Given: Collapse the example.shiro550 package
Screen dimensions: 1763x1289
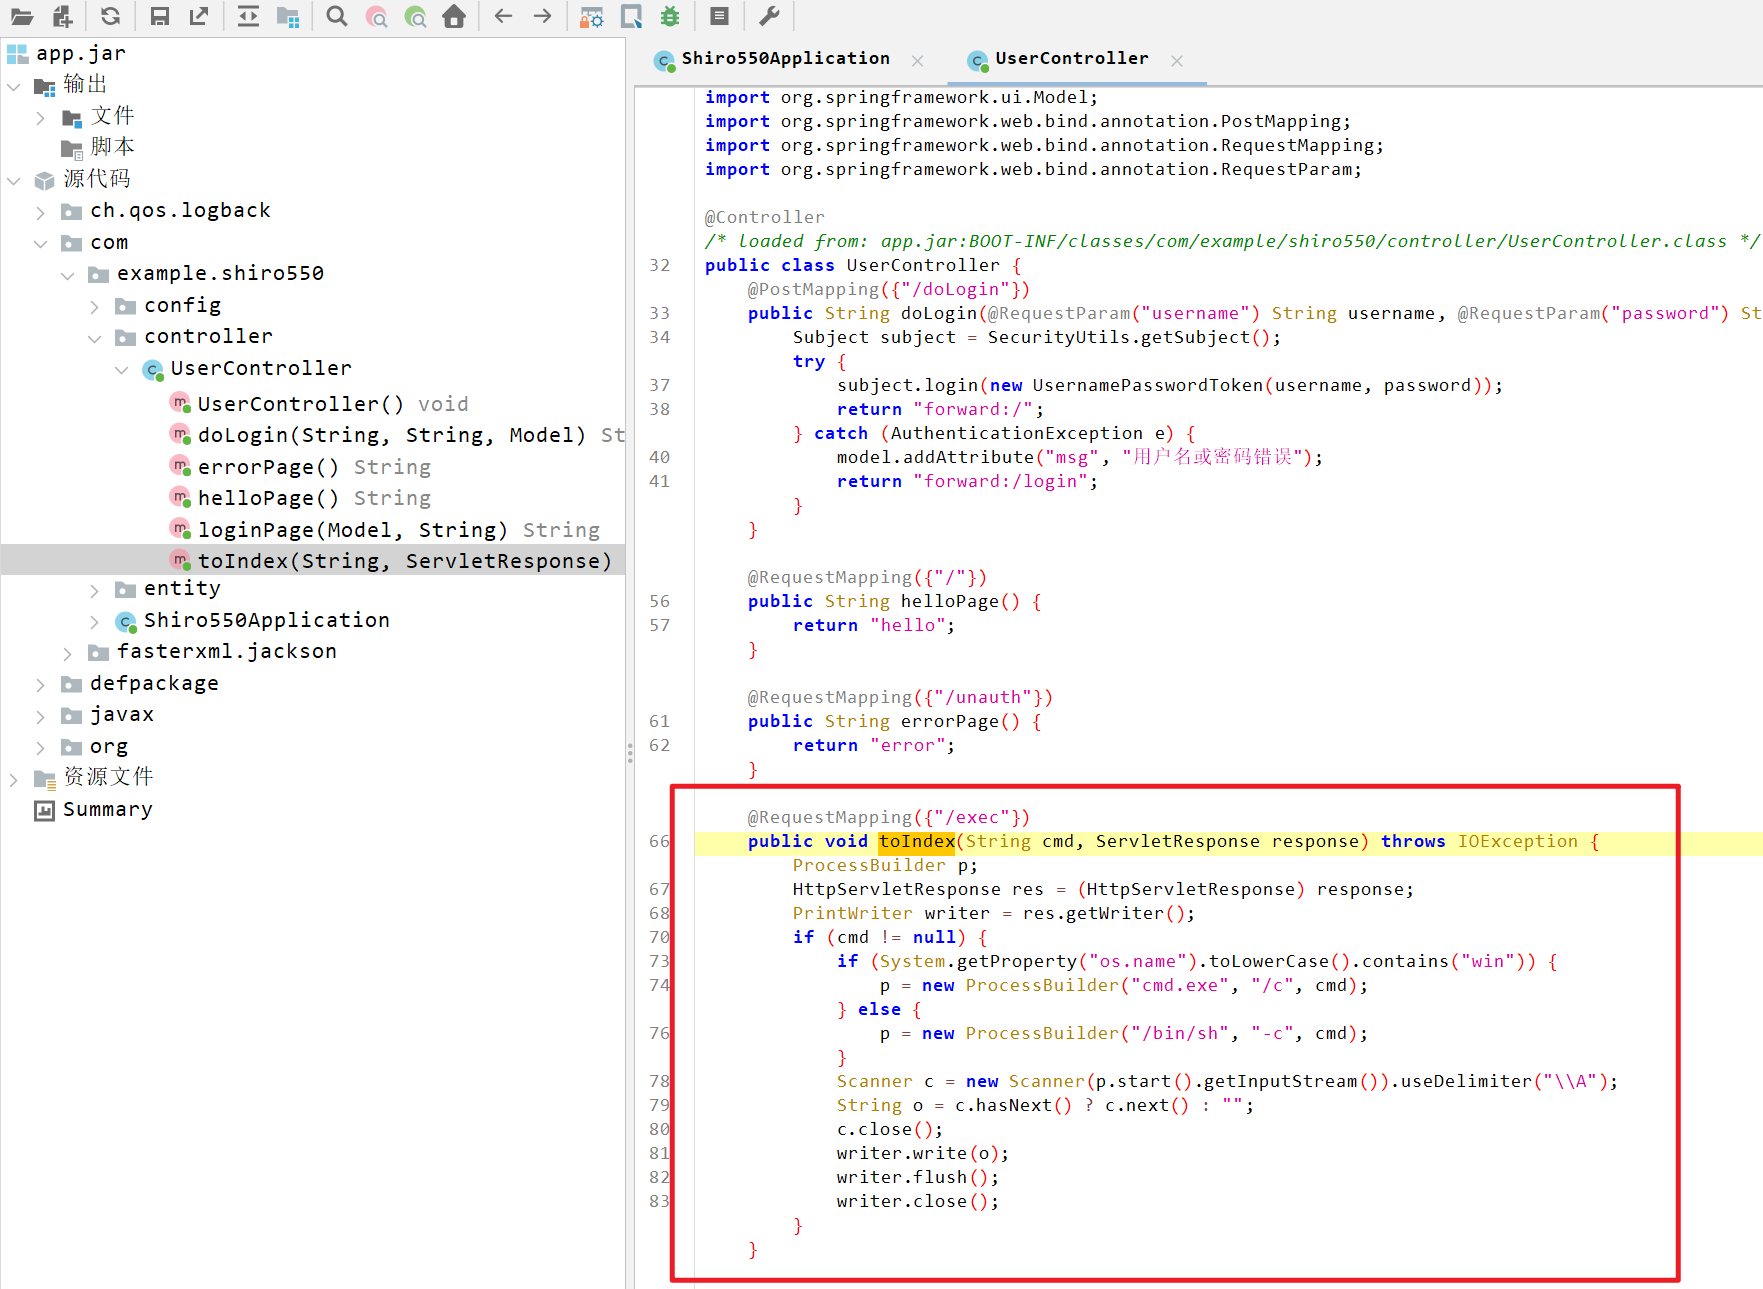Looking at the screenshot, I should pos(67,275).
